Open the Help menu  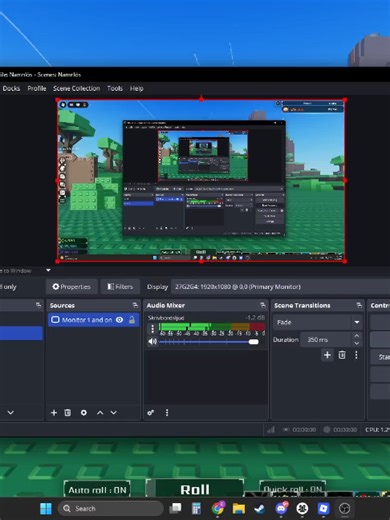tap(136, 88)
